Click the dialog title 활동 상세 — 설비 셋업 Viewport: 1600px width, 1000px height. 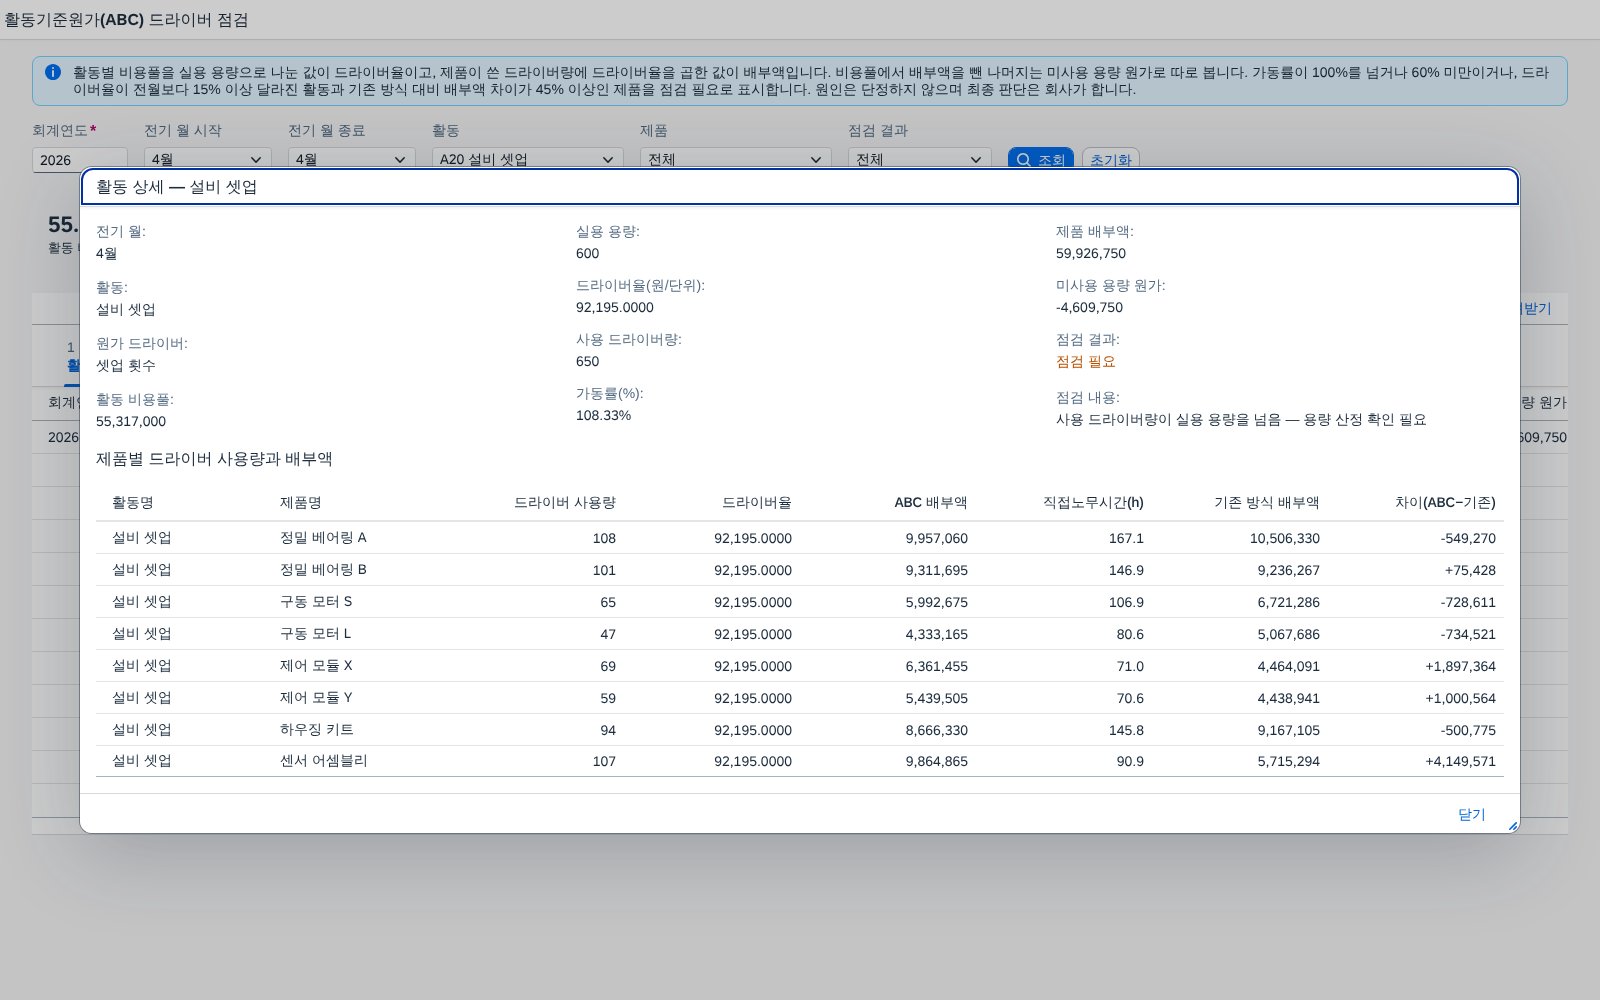coord(177,187)
